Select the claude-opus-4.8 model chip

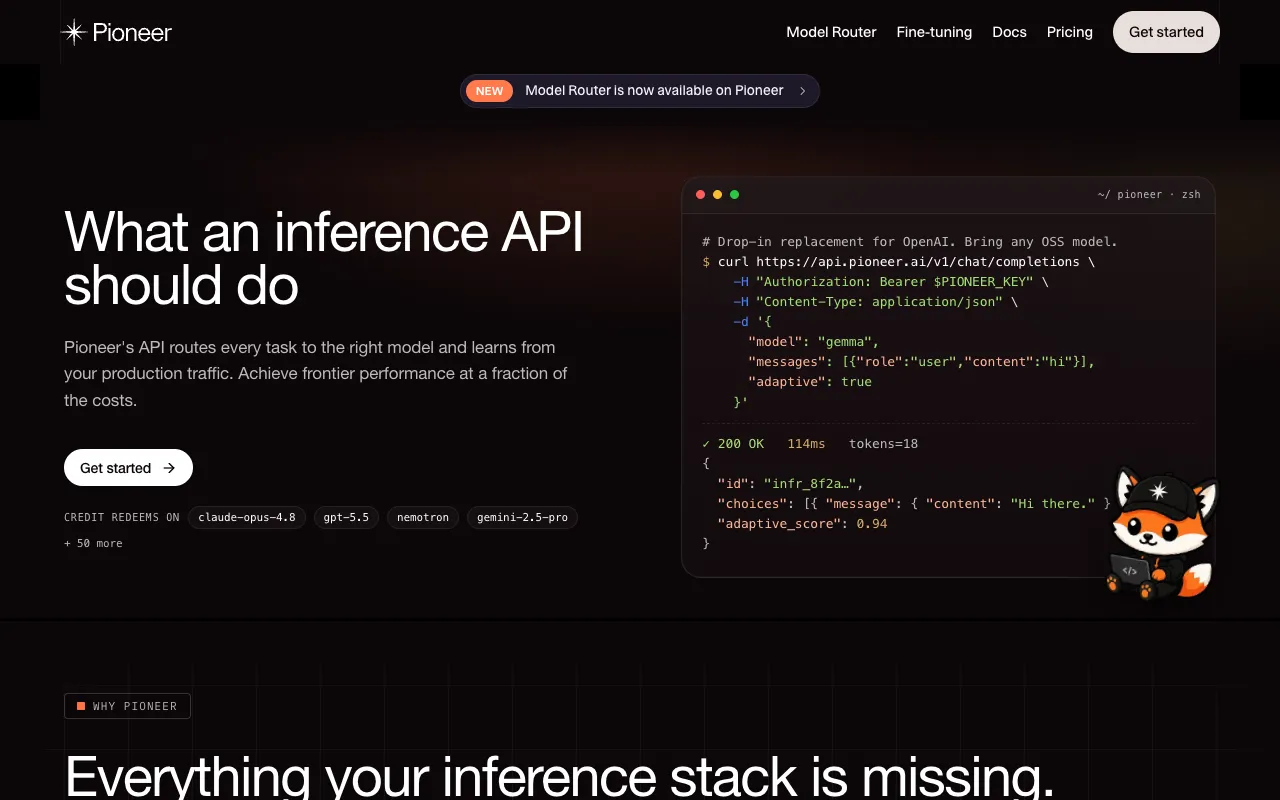pos(247,517)
